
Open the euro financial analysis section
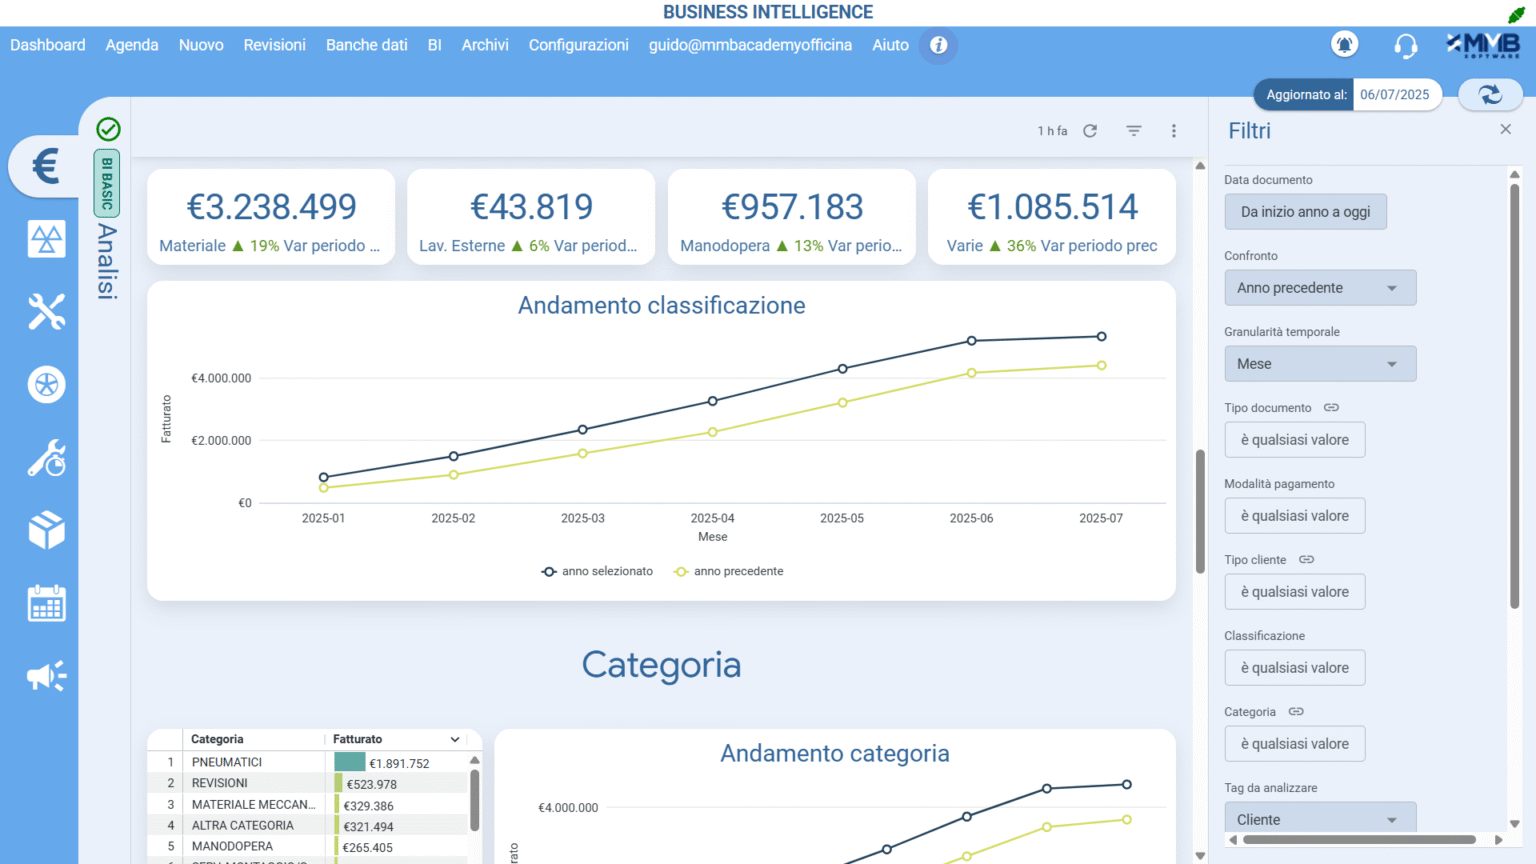(45, 166)
